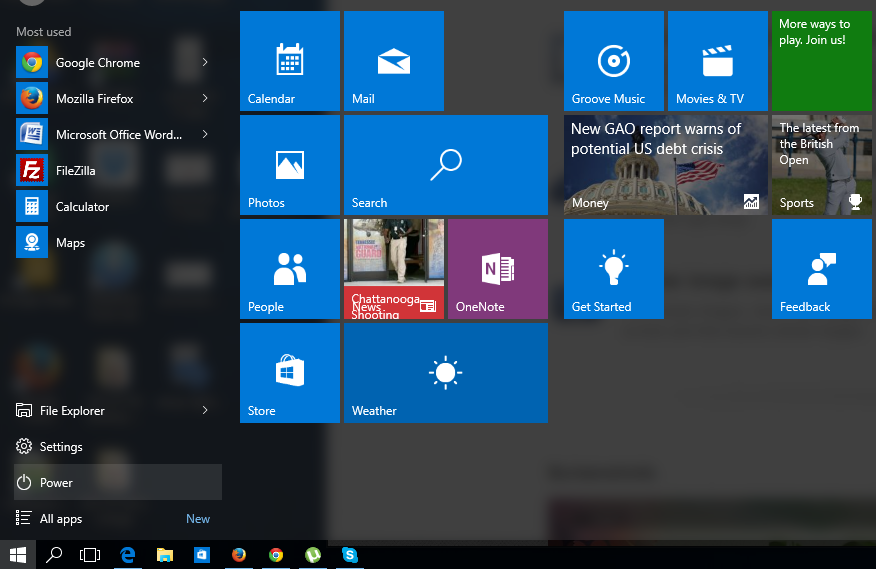Open Chrome from the taskbar

275,554
